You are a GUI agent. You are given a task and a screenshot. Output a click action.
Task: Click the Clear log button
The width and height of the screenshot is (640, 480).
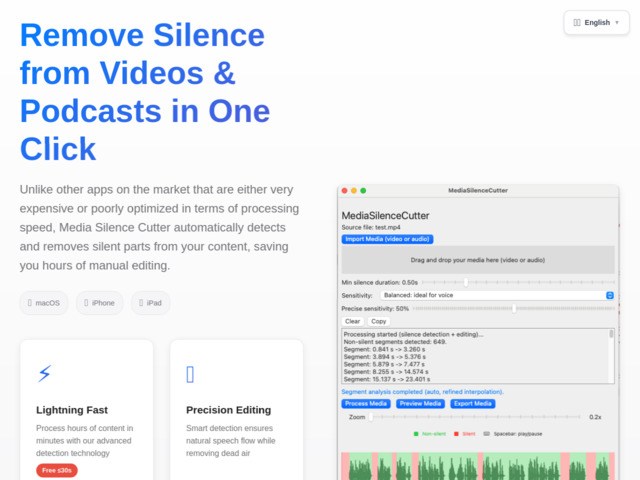tap(353, 321)
